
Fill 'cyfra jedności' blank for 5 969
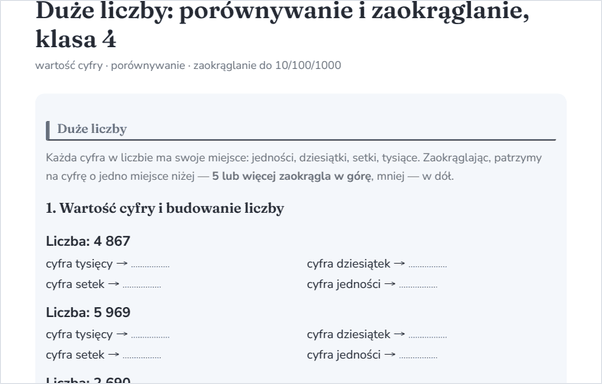coord(418,355)
